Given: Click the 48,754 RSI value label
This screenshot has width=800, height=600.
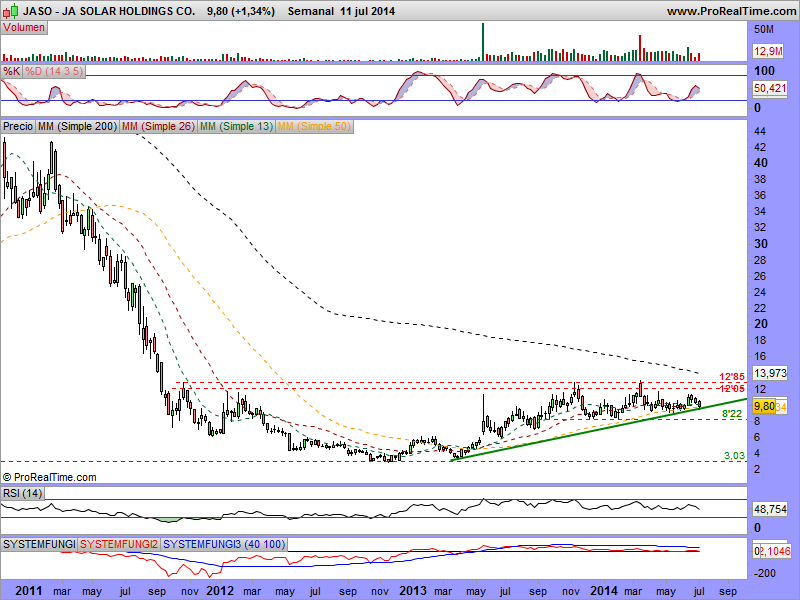Looking at the screenshot, I should click(770, 509).
